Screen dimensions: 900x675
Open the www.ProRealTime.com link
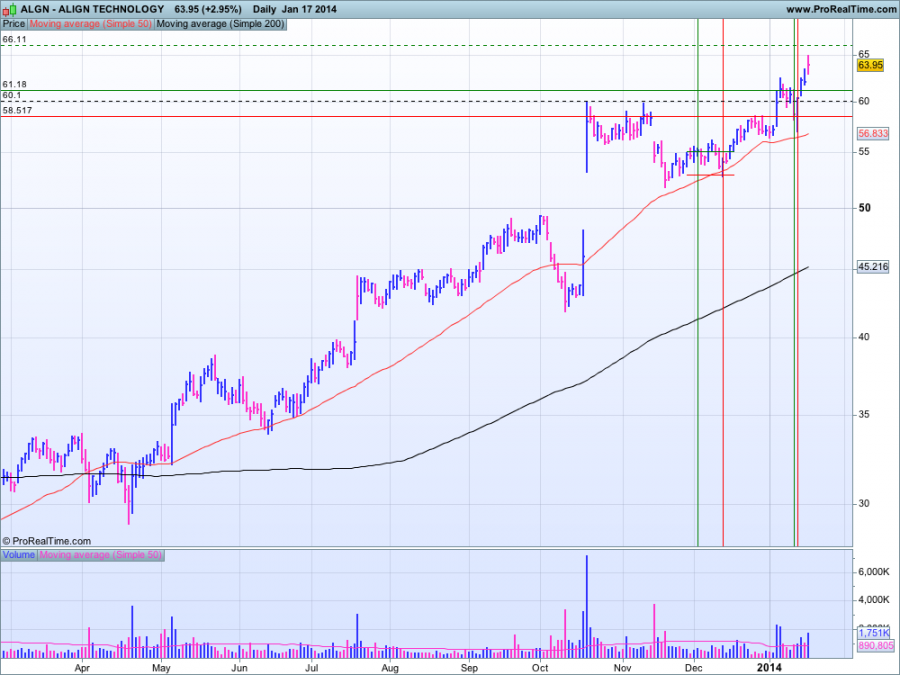(x=841, y=9)
